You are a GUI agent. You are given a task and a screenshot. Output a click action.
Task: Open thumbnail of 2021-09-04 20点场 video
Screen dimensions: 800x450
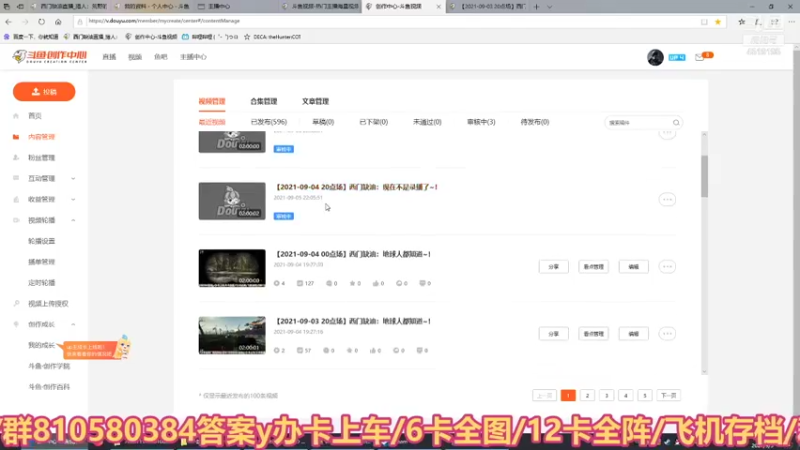tap(232, 201)
